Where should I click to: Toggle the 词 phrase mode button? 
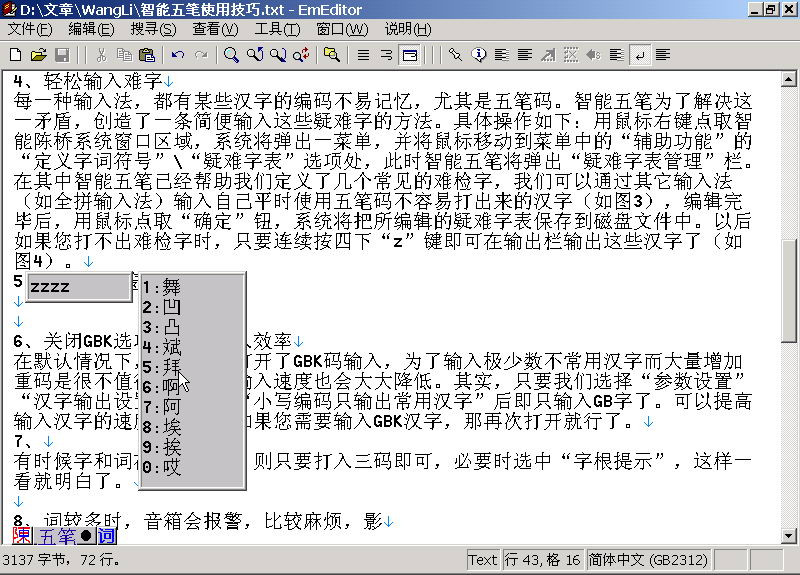click(x=107, y=536)
